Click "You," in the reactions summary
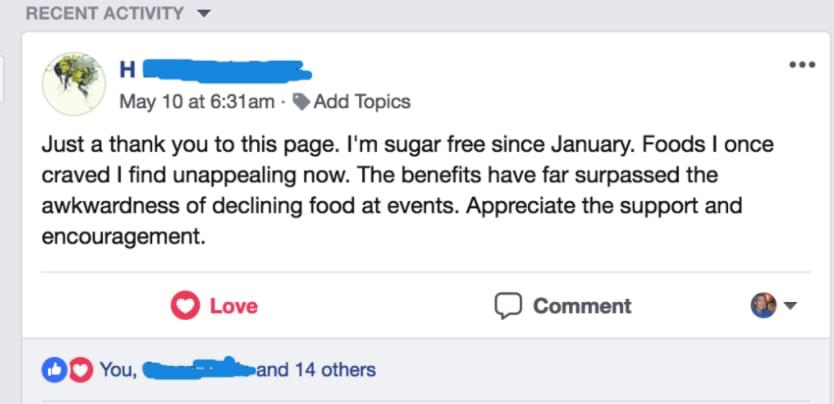 119,369
